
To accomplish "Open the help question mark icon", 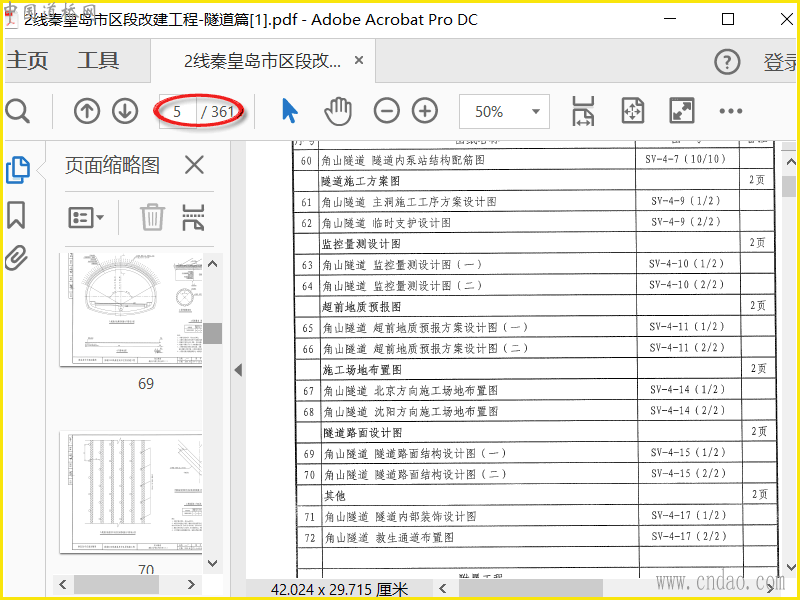I will [x=727, y=62].
